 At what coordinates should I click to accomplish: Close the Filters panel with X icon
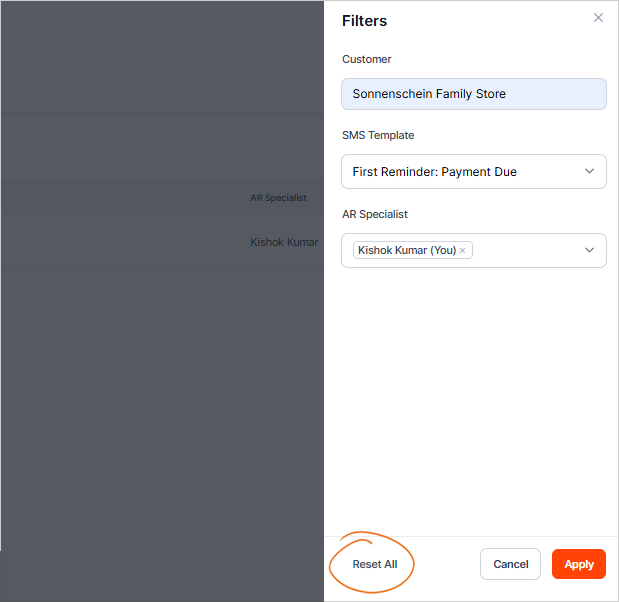[598, 18]
